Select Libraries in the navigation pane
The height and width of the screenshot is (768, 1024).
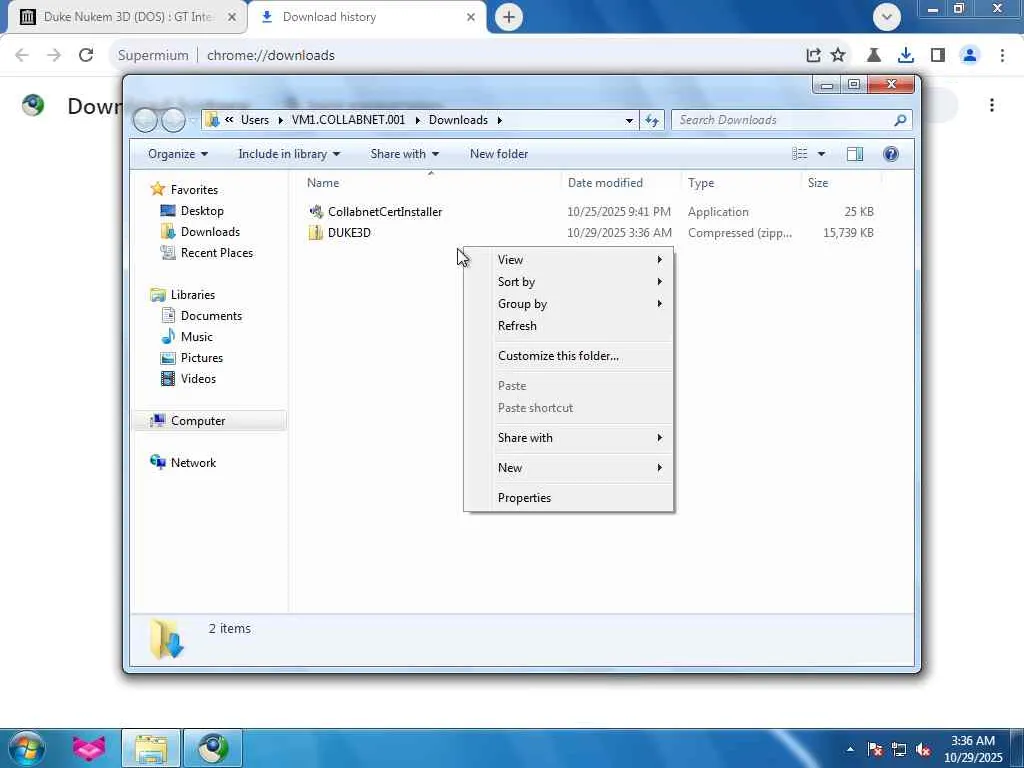click(x=193, y=295)
